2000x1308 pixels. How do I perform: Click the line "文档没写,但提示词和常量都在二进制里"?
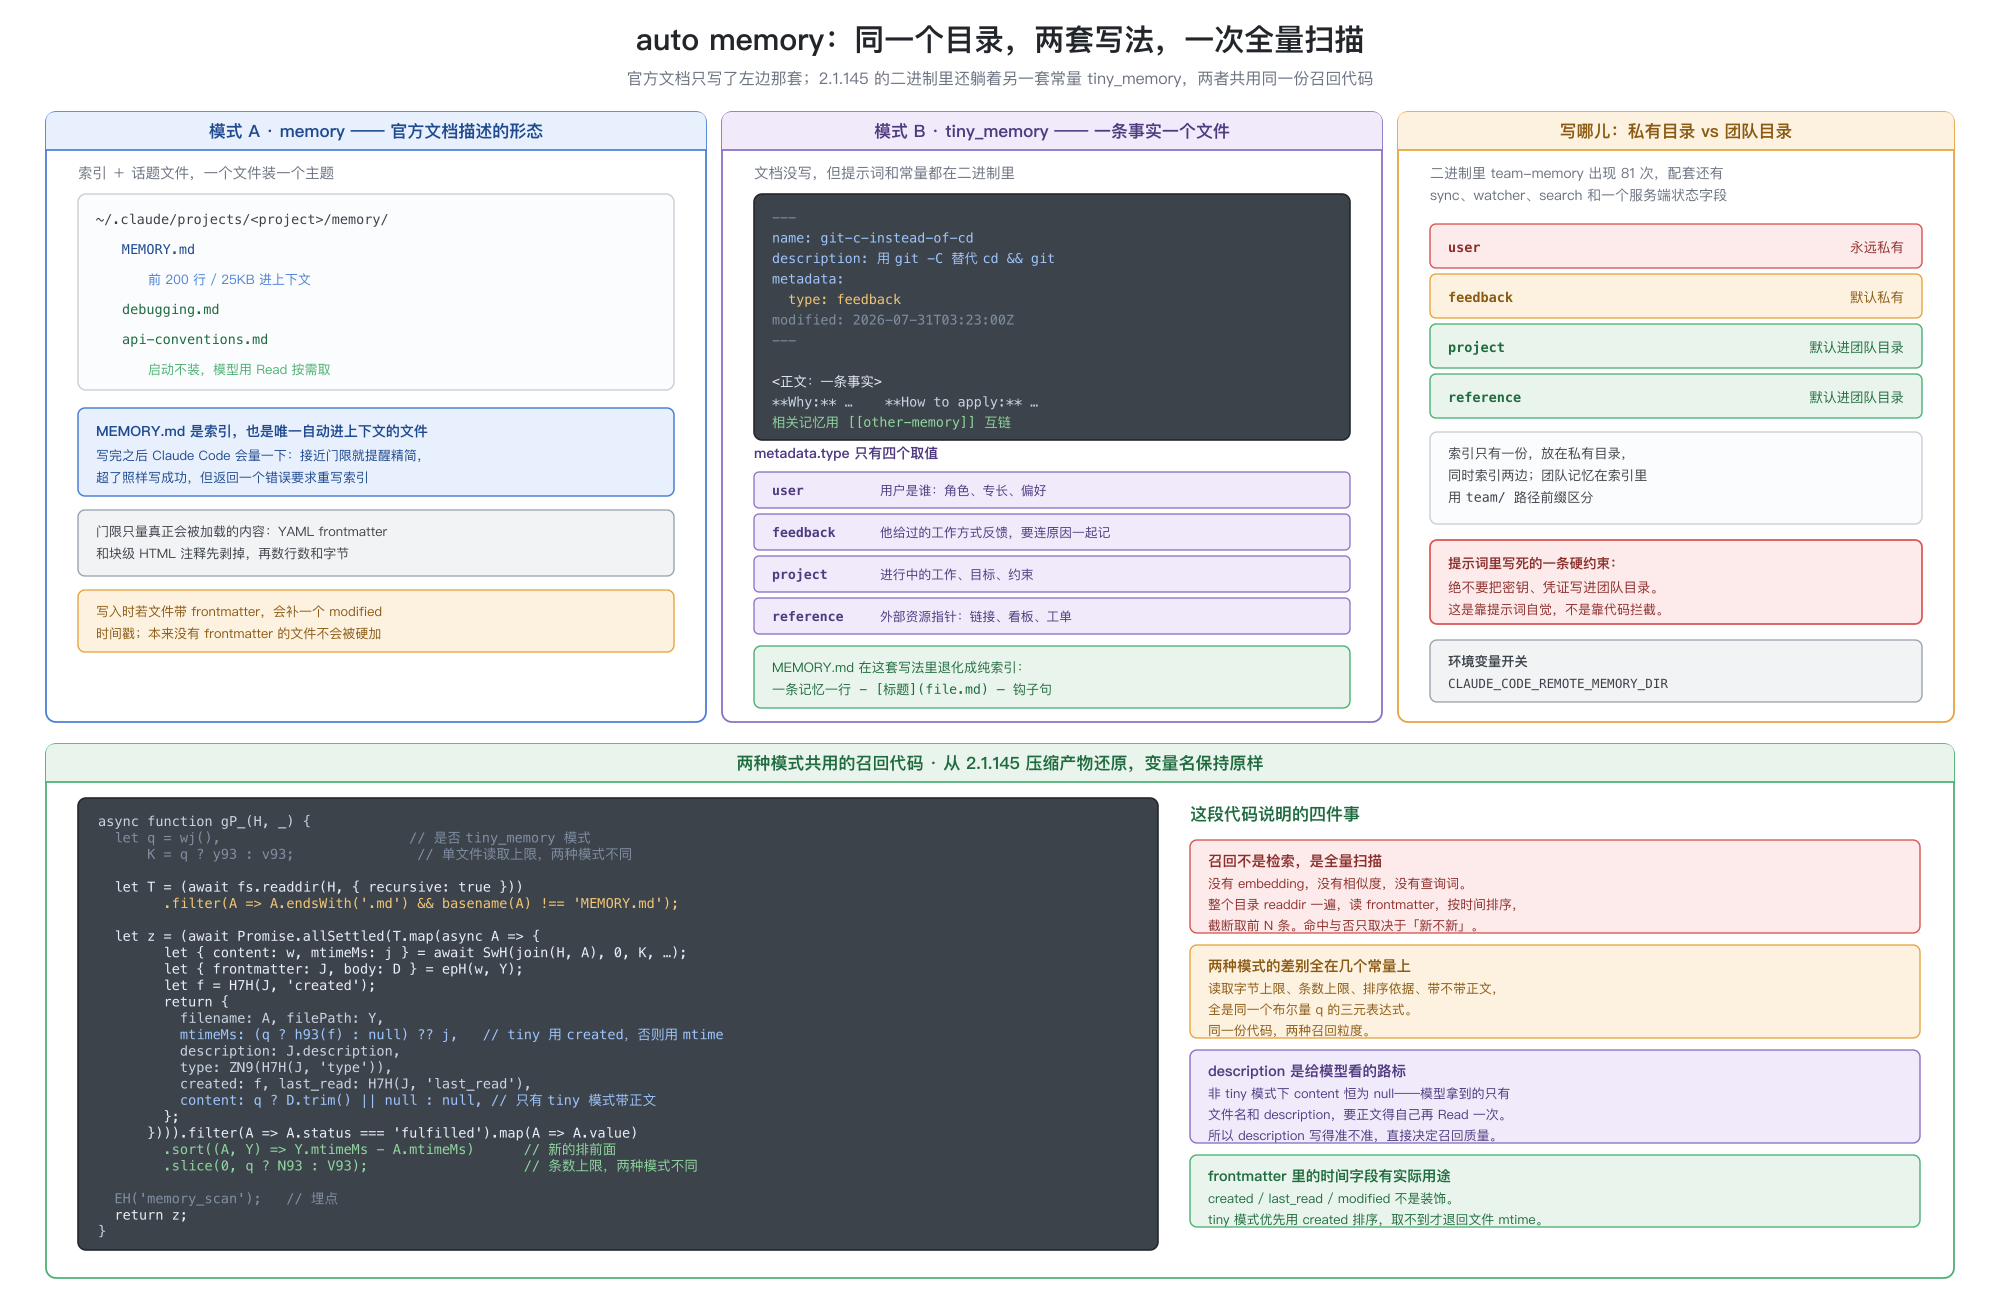coord(884,173)
